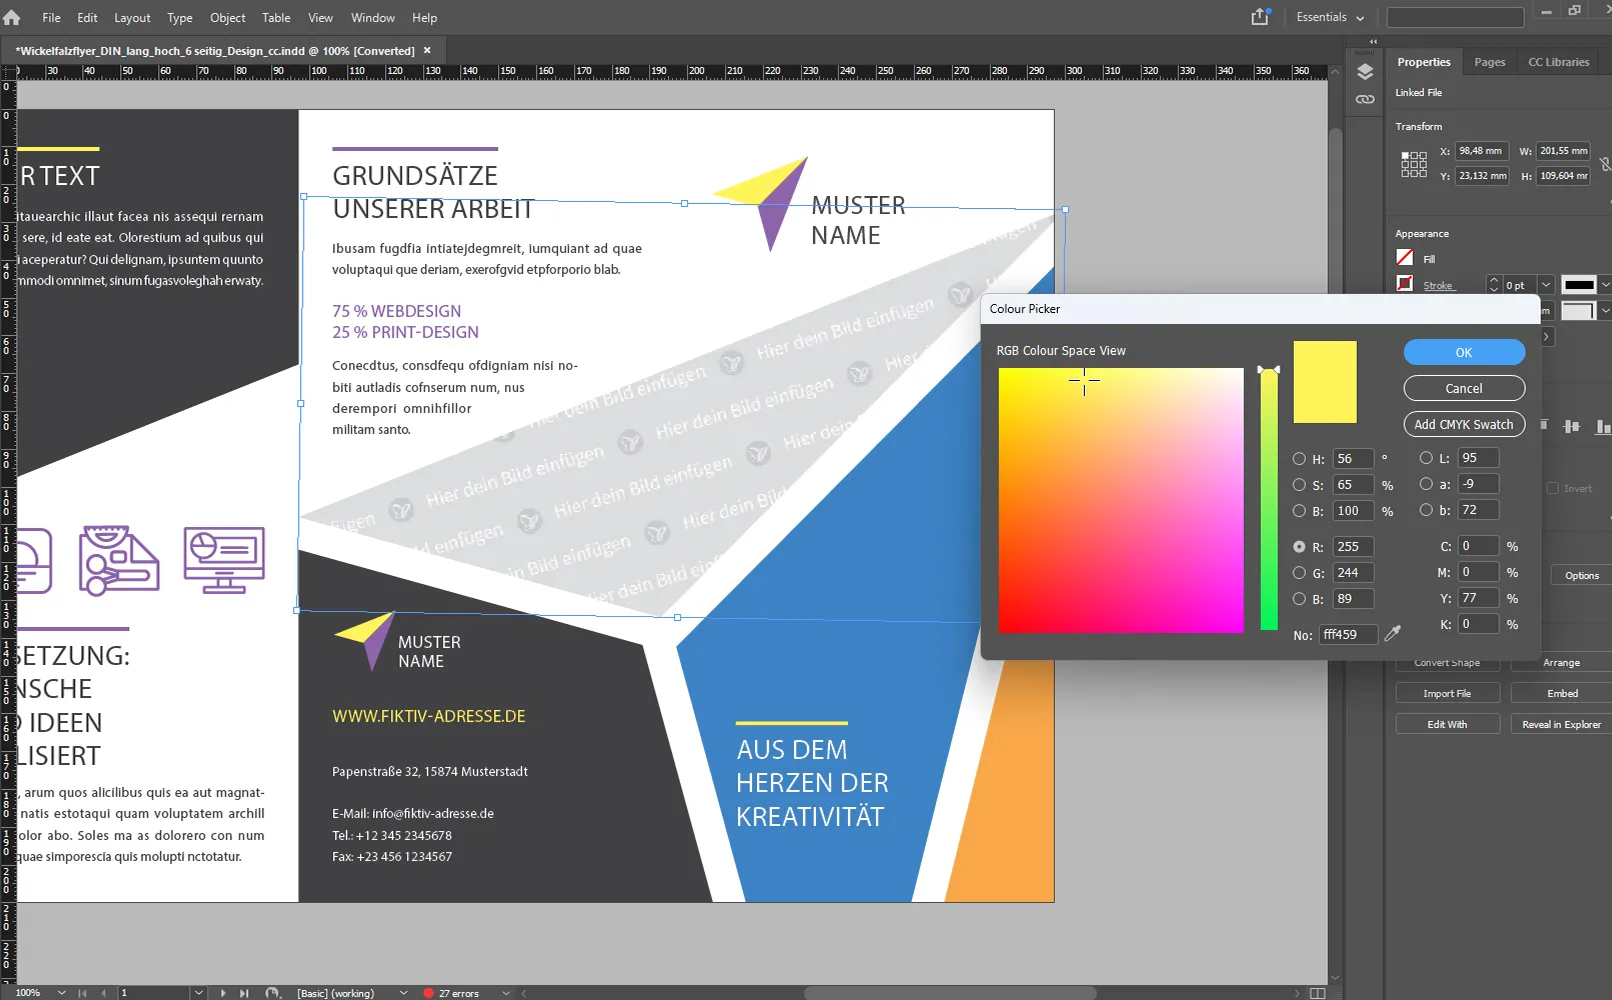Open the Object menu
The image size is (1612, 1000).
pyautogui.click(x=227, y=17)
